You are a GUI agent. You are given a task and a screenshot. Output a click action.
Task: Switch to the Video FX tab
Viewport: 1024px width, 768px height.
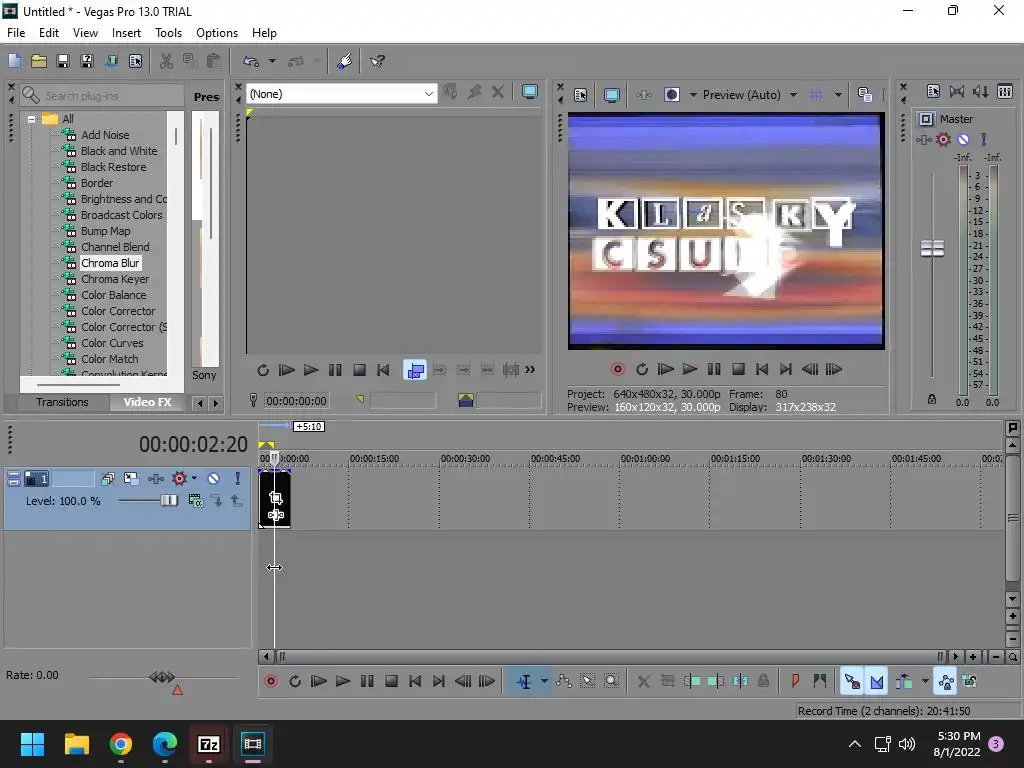[x=148, y=402]
